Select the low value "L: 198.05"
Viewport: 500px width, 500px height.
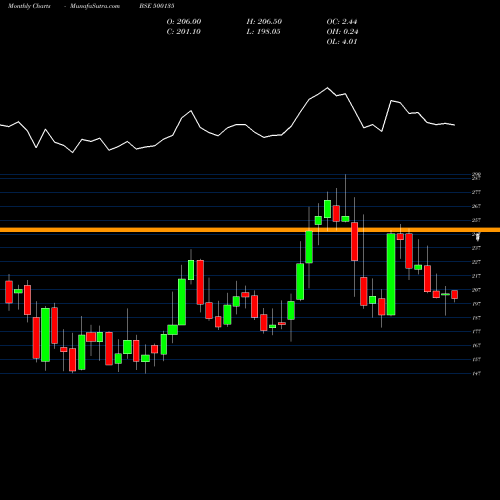tap(263, 32)
